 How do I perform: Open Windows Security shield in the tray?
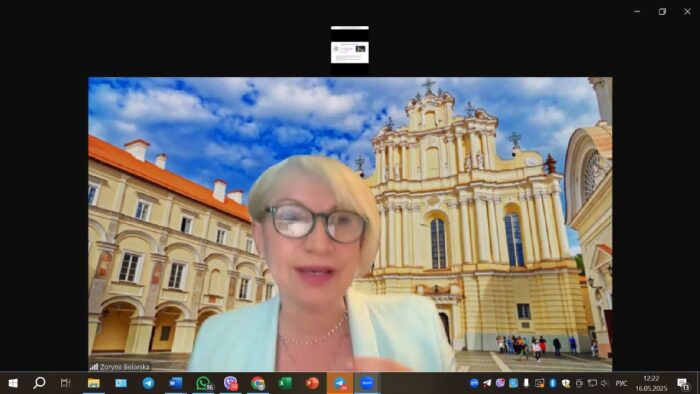coord(566,383)
